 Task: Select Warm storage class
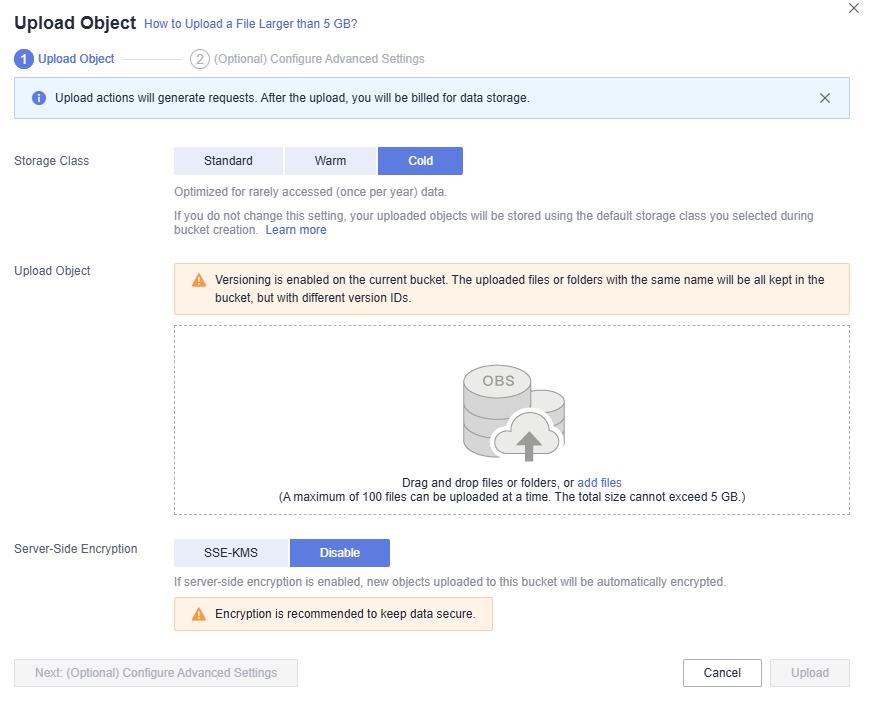(331, 161)
